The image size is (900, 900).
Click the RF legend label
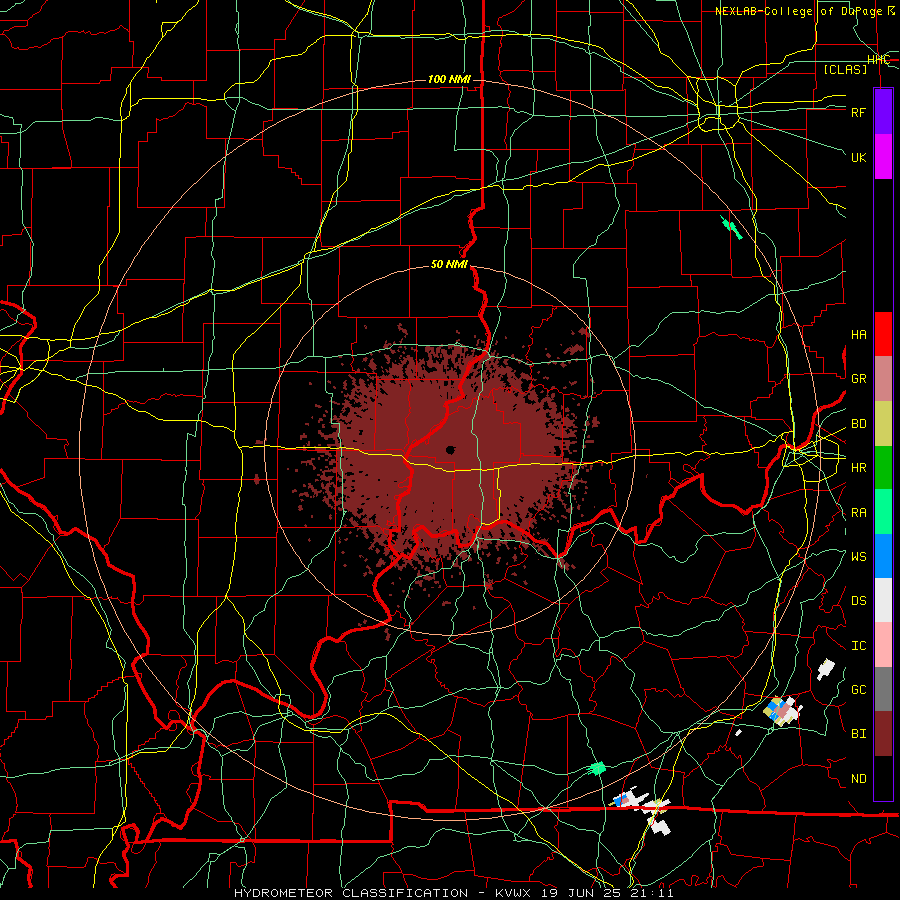[x=858, y=112]
